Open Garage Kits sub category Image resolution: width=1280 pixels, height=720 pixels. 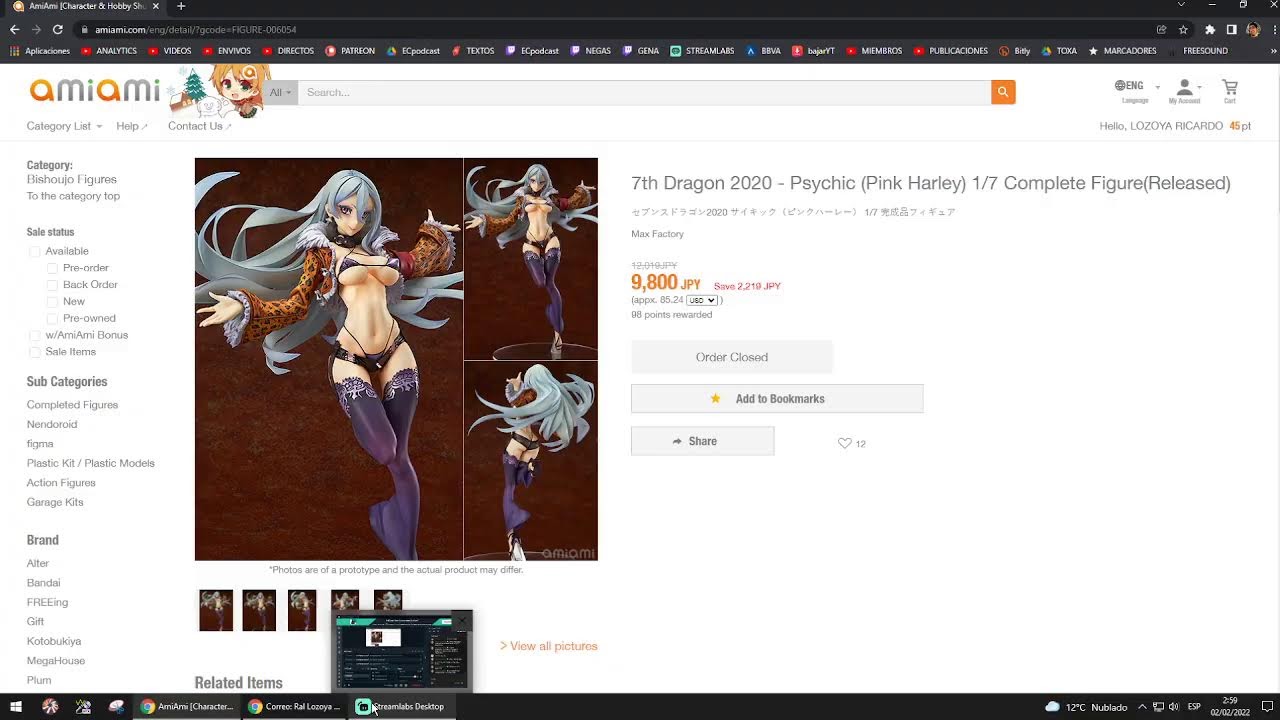[x=55, y=502]
